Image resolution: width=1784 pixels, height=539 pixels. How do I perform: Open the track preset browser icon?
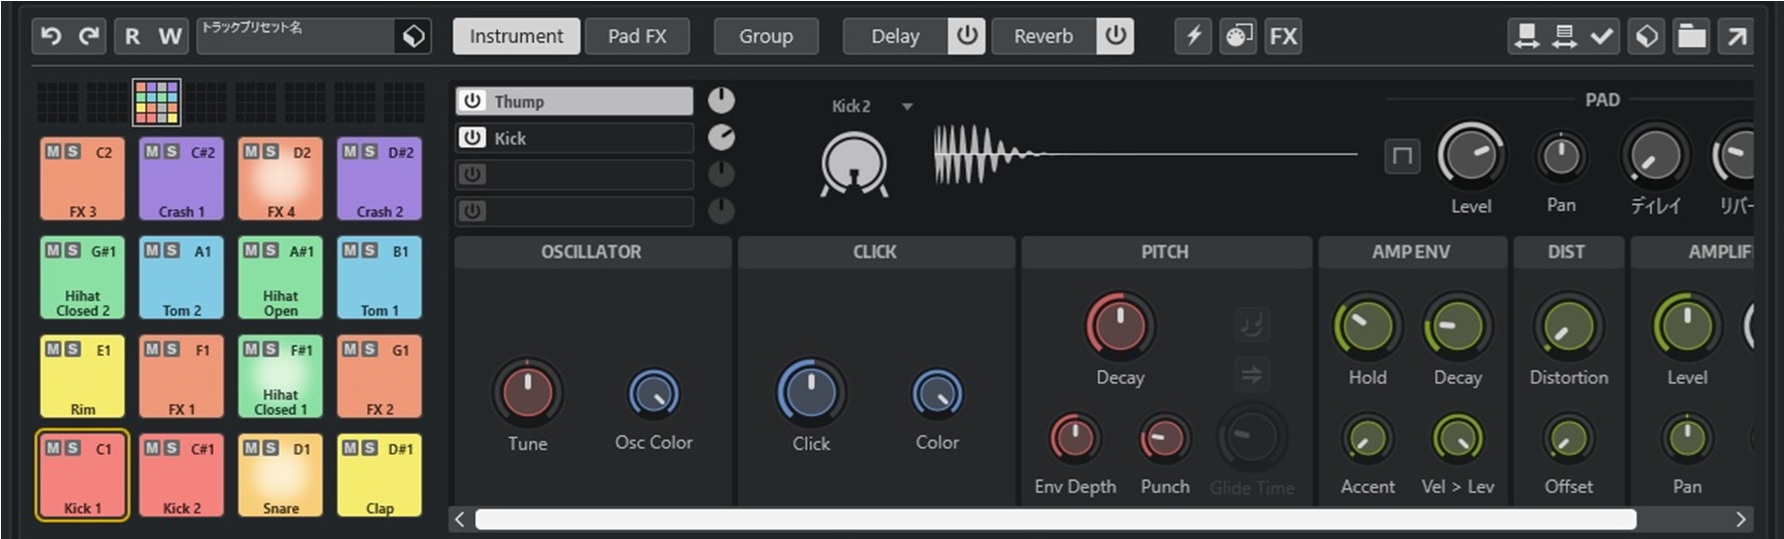tap(413, 36)
